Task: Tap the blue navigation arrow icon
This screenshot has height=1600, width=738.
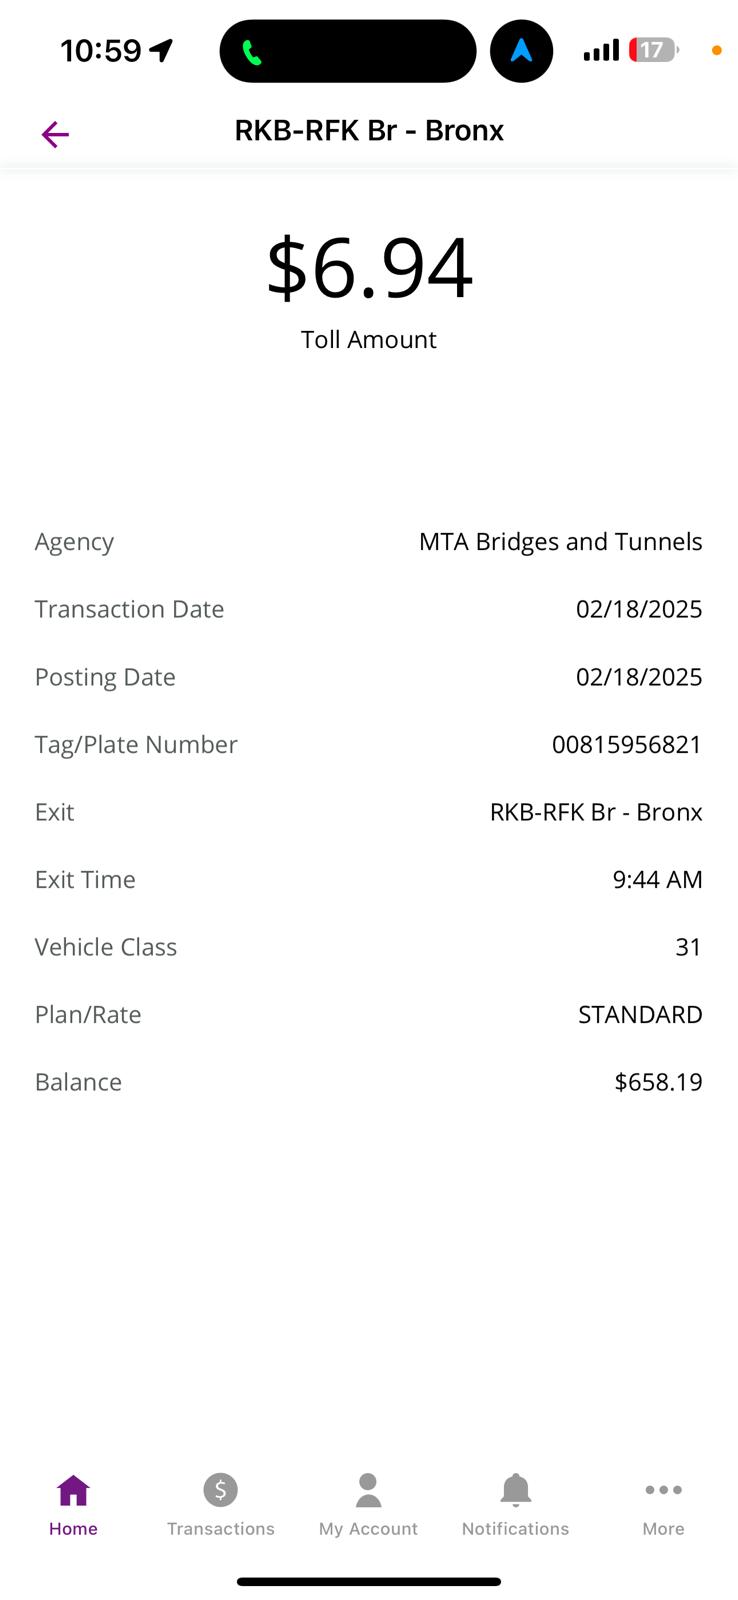Action: tap(521, 51)
